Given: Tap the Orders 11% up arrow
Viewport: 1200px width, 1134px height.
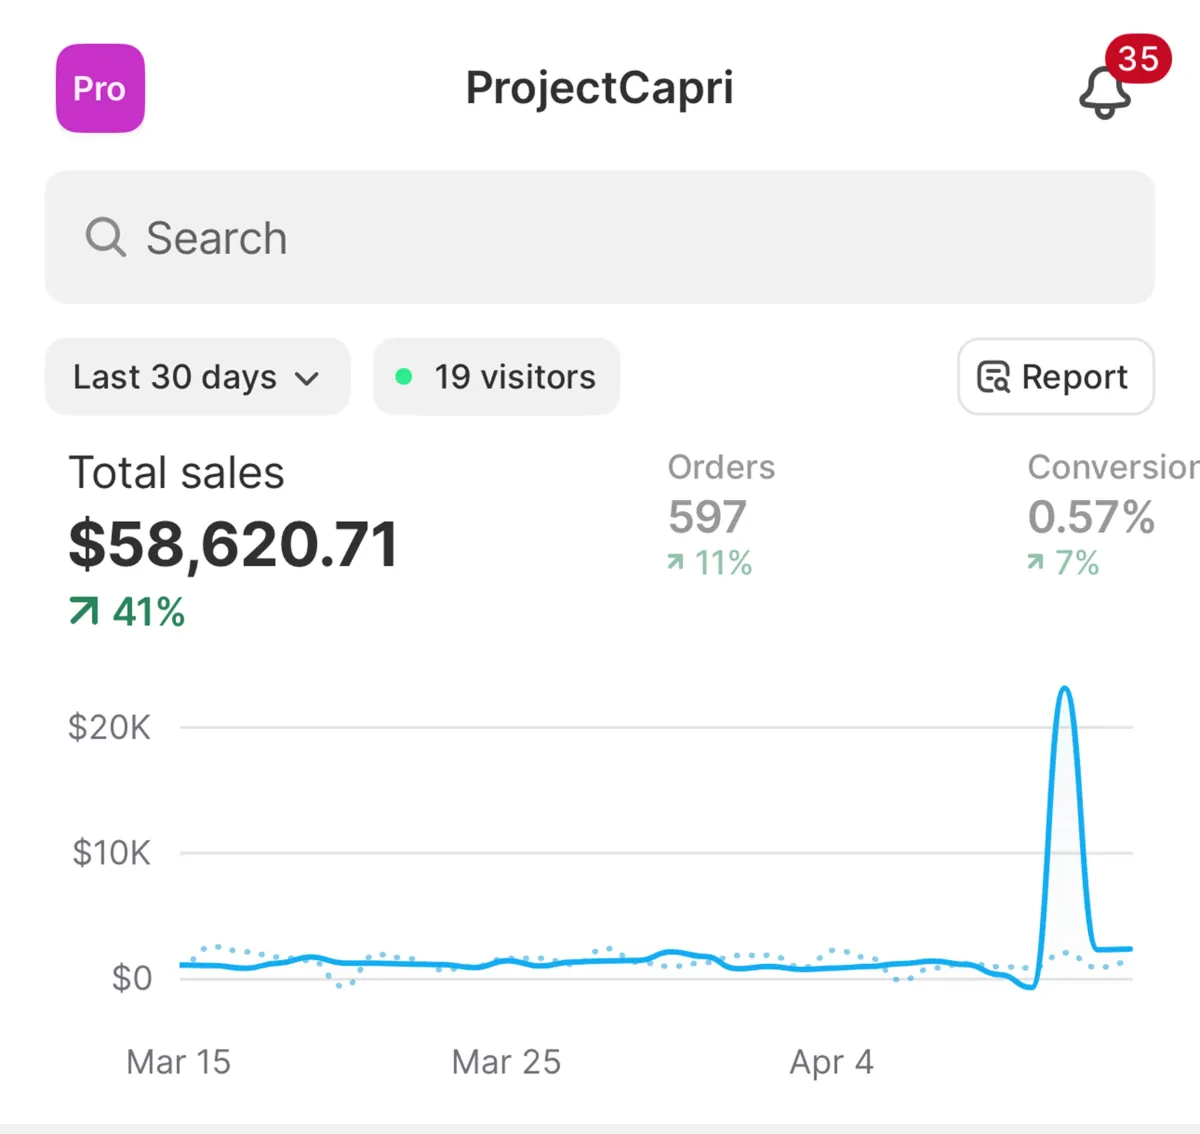Looking at the screenshot, I should [676, 563].
